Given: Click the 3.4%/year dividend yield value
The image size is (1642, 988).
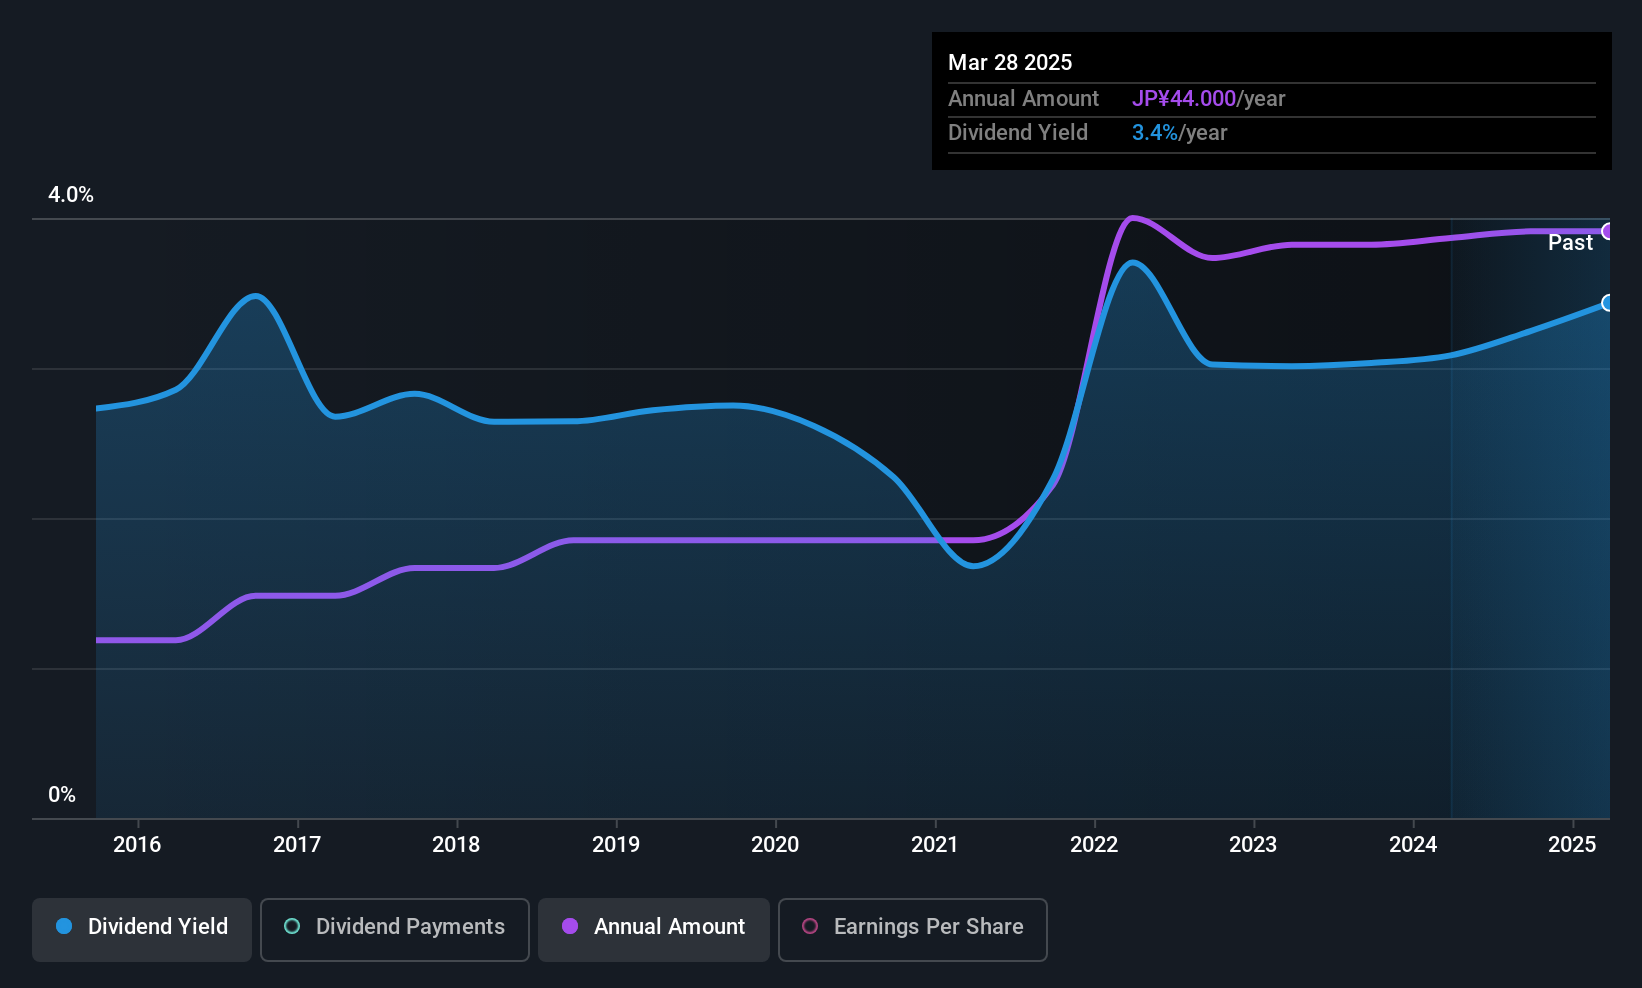Looking at the screenshot, I should 1179,133.
